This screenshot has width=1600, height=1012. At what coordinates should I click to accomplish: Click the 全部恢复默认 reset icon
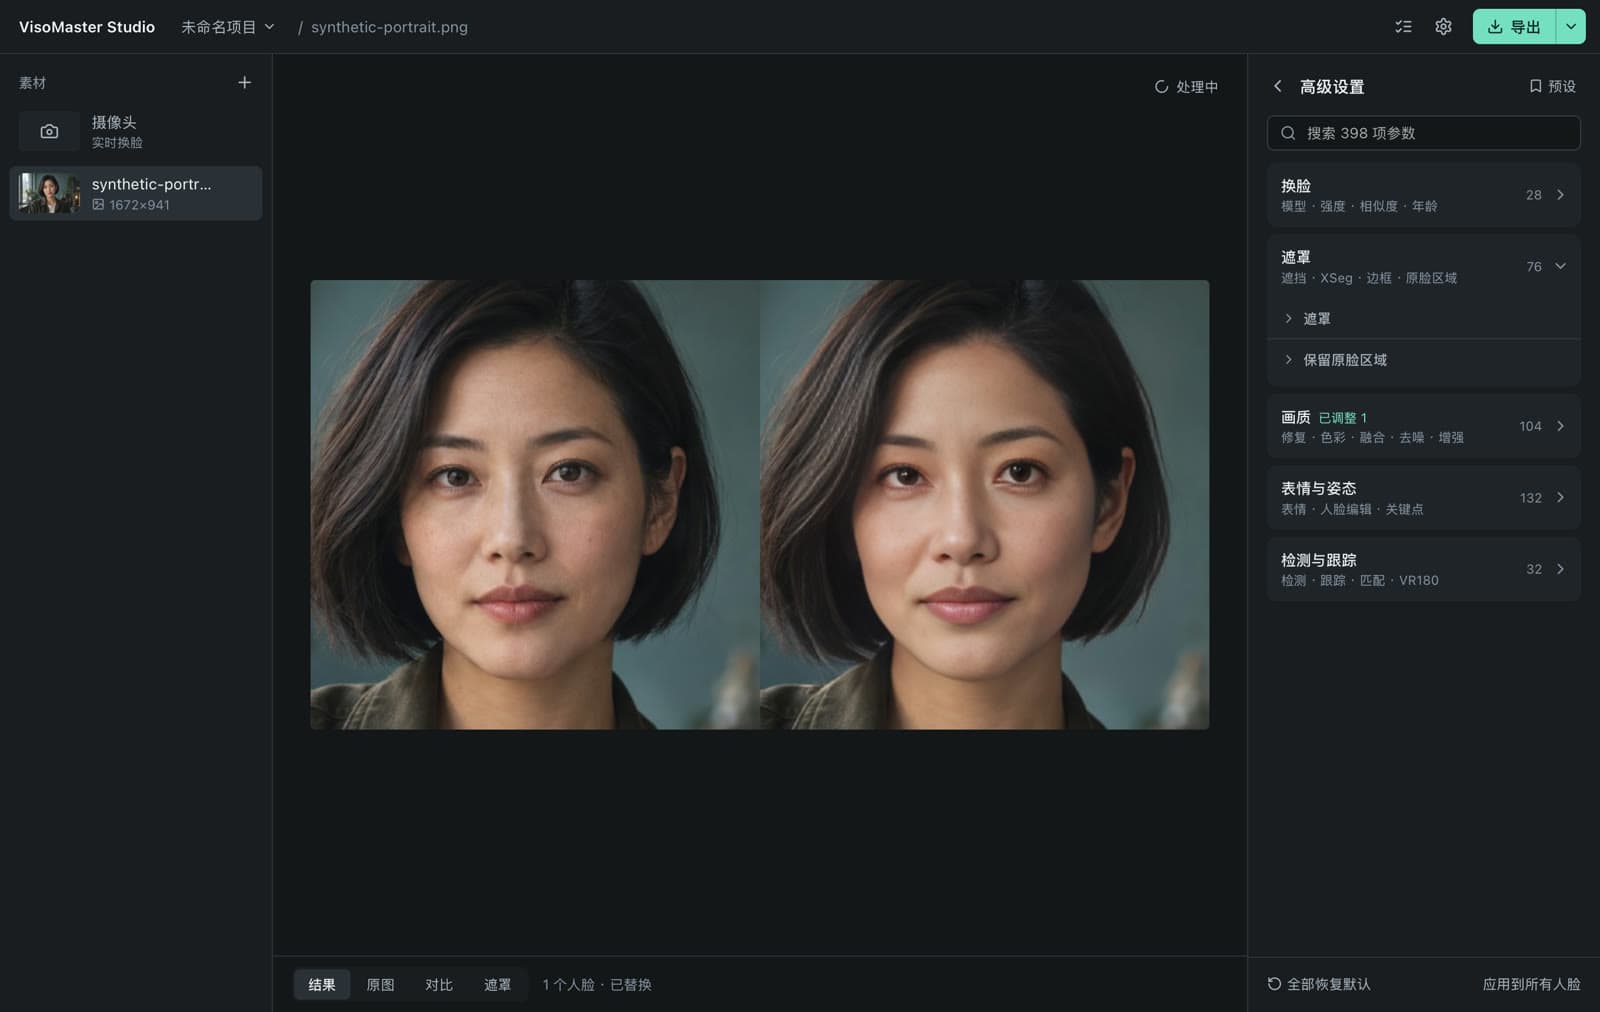(1274, 984)
